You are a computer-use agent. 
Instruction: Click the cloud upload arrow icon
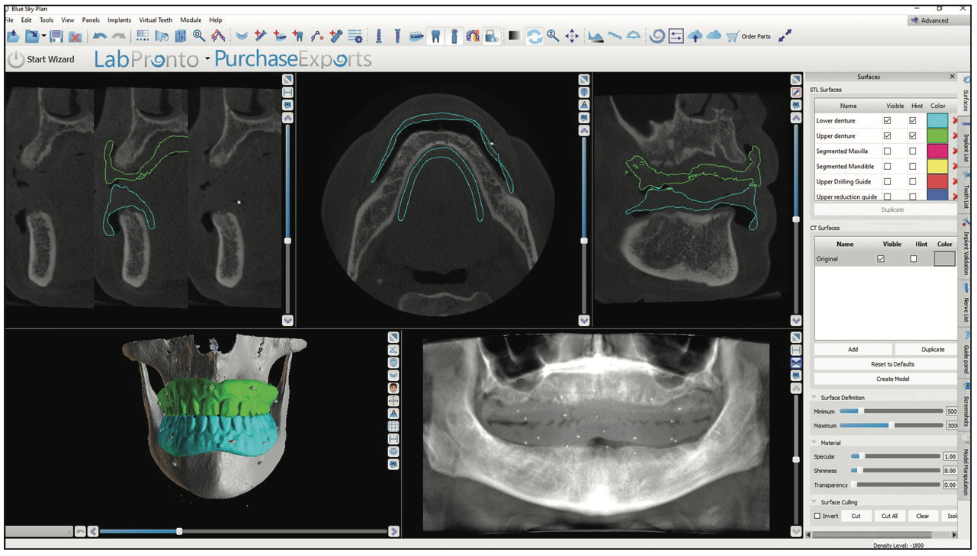tap(695, 36)
